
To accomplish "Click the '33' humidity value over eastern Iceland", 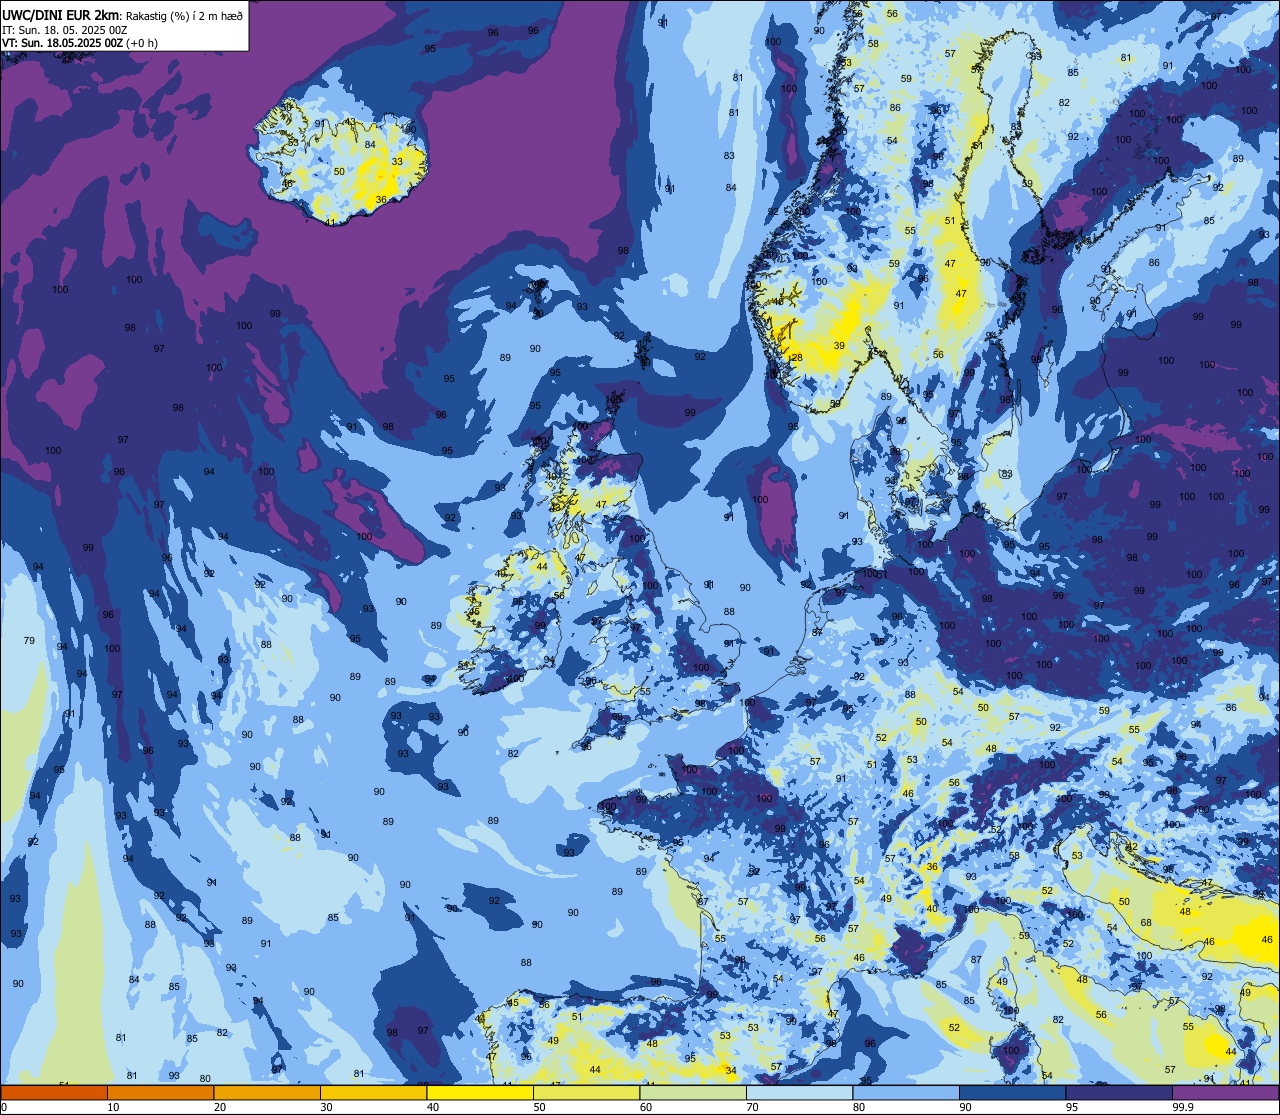I will [x=397, y=161].
